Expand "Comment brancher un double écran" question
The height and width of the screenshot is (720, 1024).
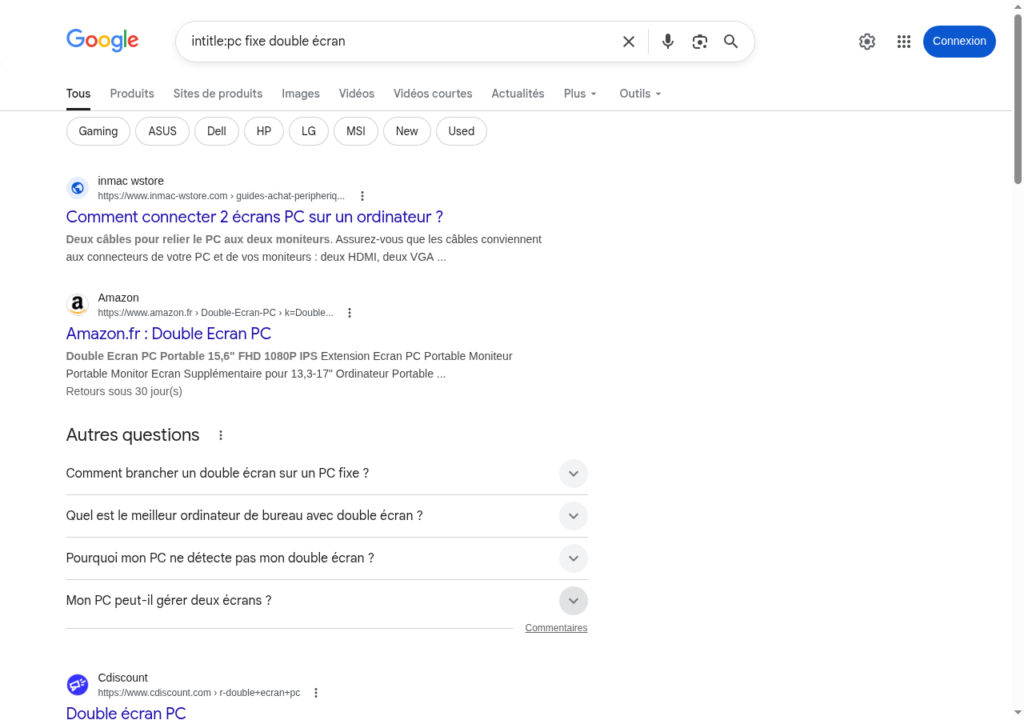click(x=573, y=473)
